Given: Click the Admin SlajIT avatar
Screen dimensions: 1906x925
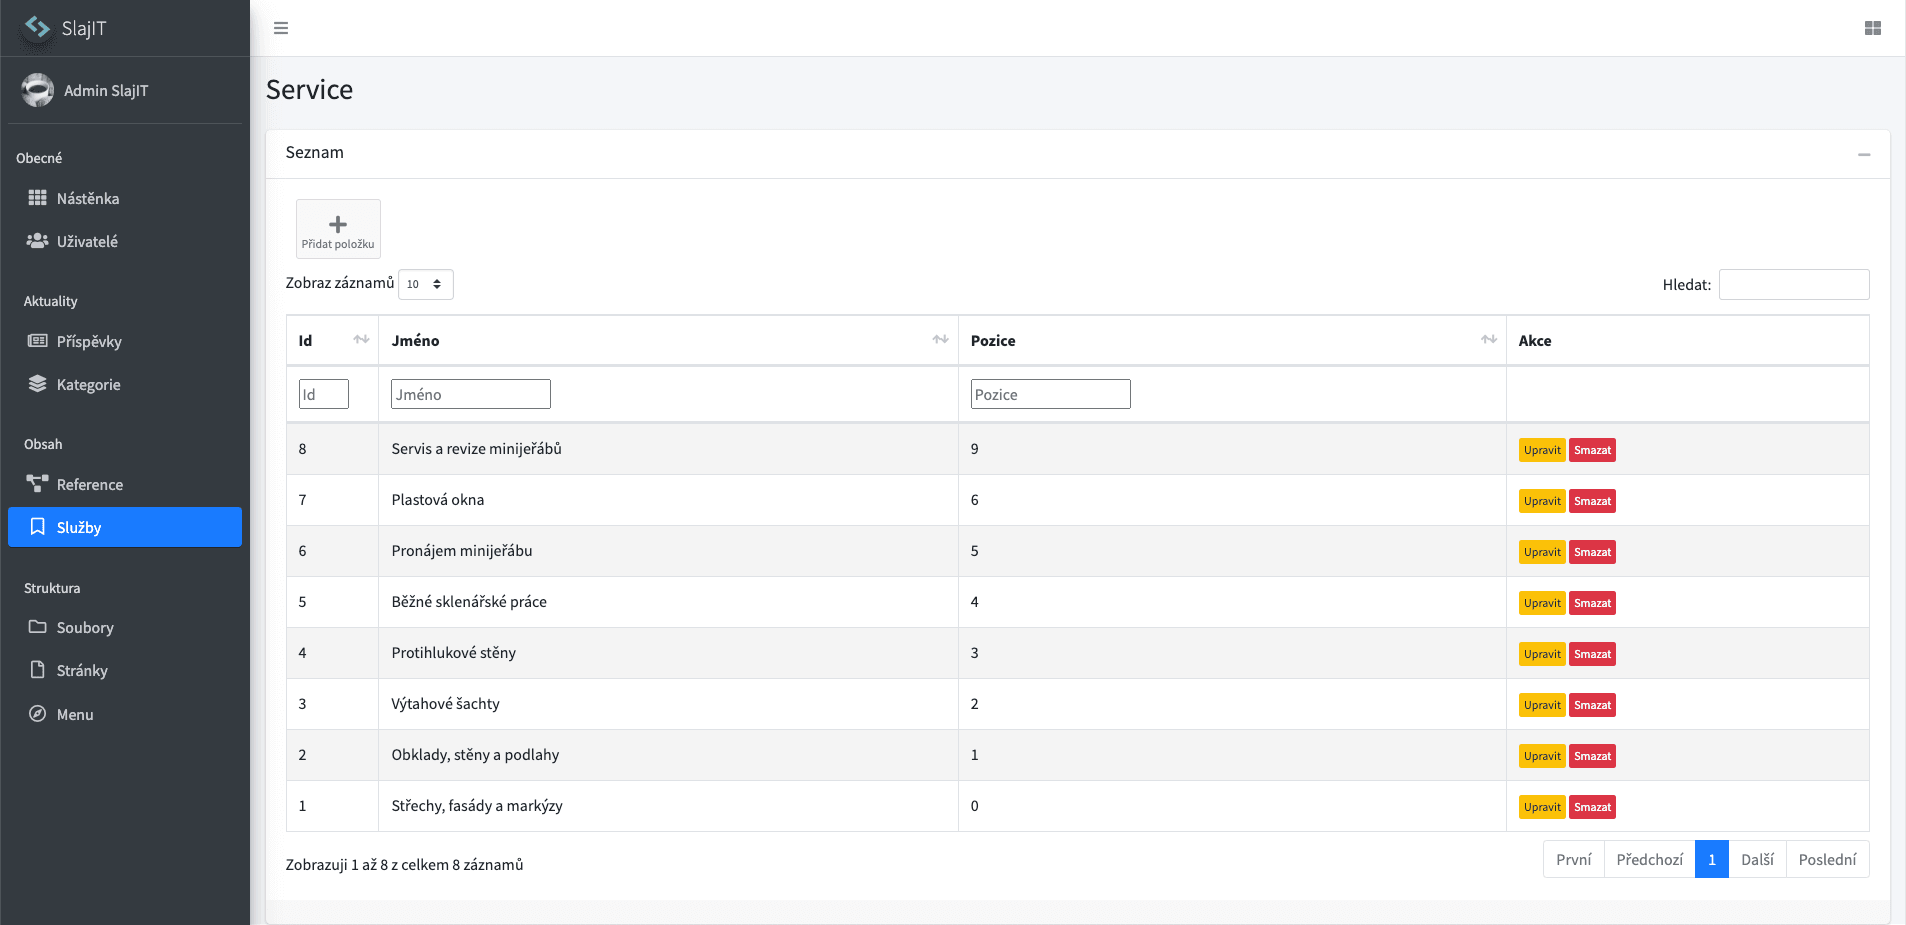Looking at the screenshot, I should click(38, 90).
